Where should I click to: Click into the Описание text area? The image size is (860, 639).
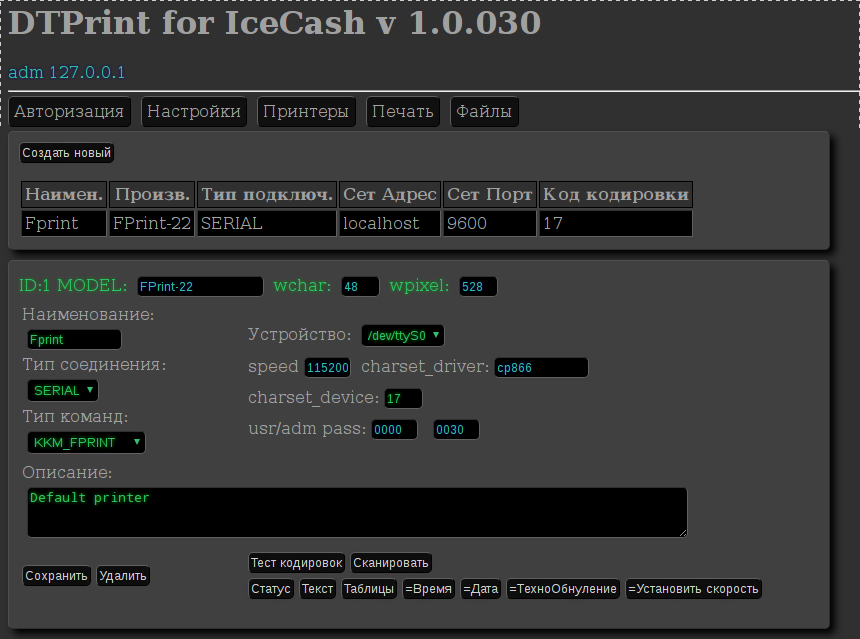357,512
